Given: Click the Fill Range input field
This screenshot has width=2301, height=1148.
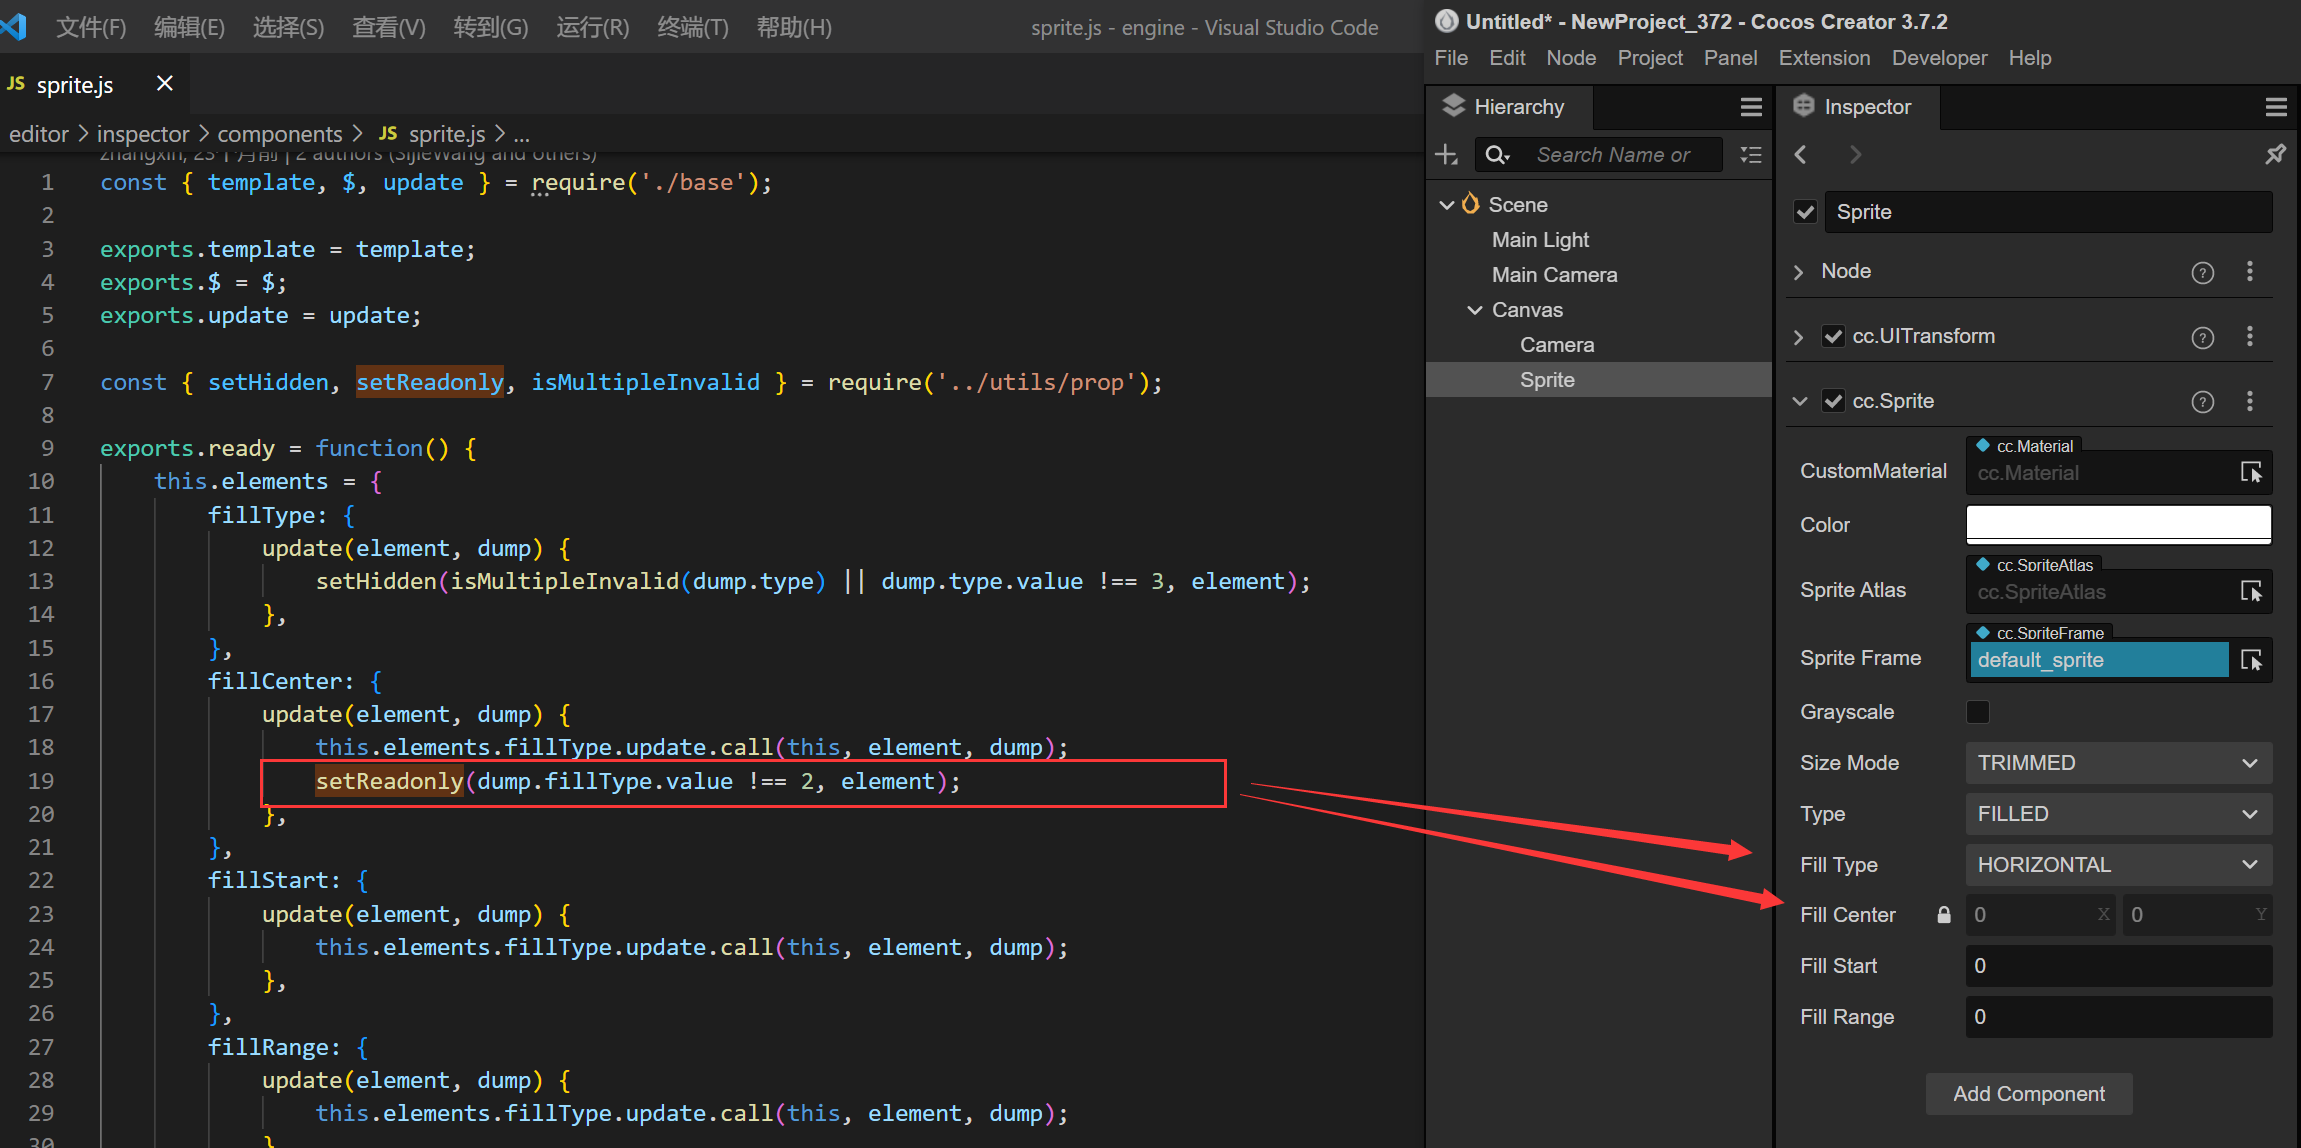Looking at the screenshot, I should point(2118,1017).
